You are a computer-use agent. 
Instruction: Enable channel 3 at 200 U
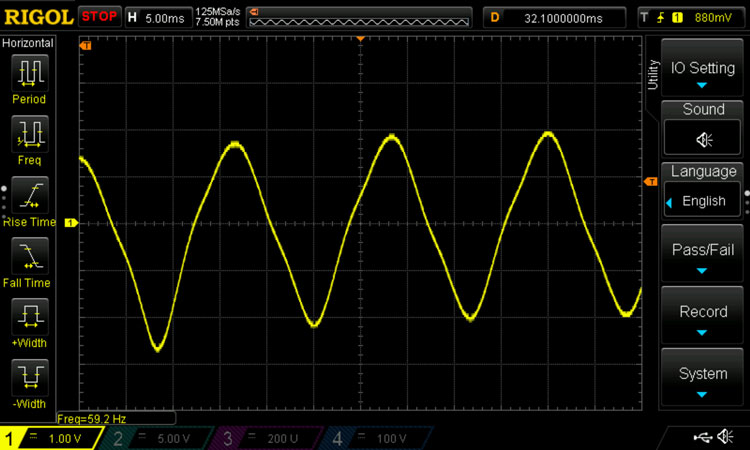270,438
